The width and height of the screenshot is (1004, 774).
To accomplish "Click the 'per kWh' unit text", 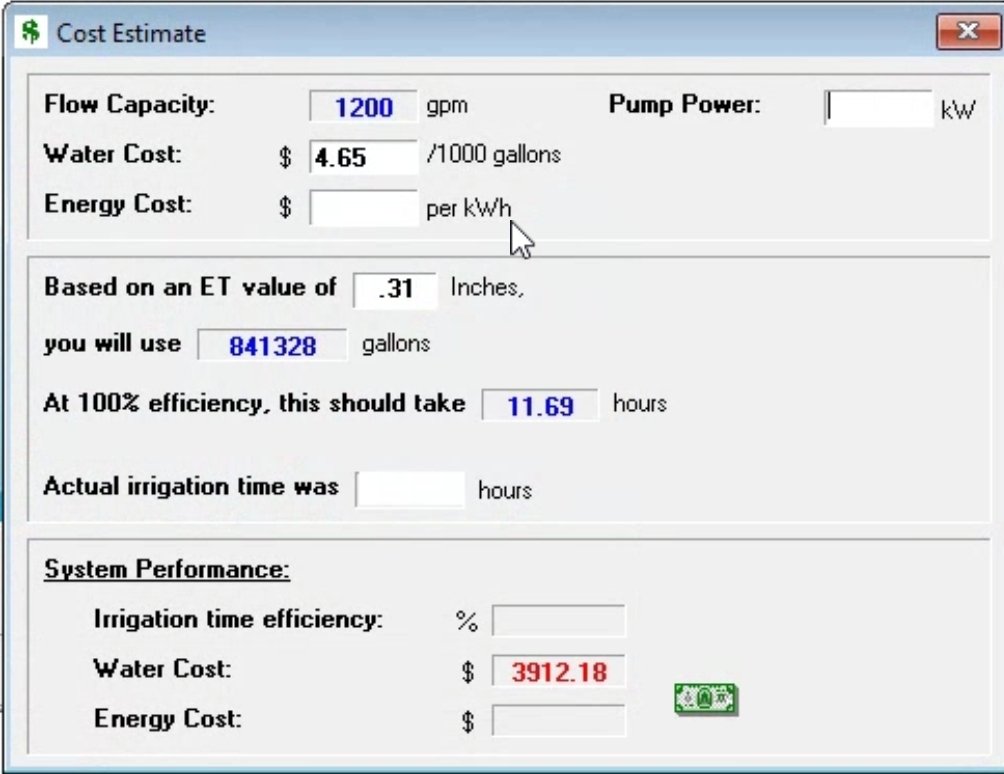I will pyautogui.click(x=469, y=208).
